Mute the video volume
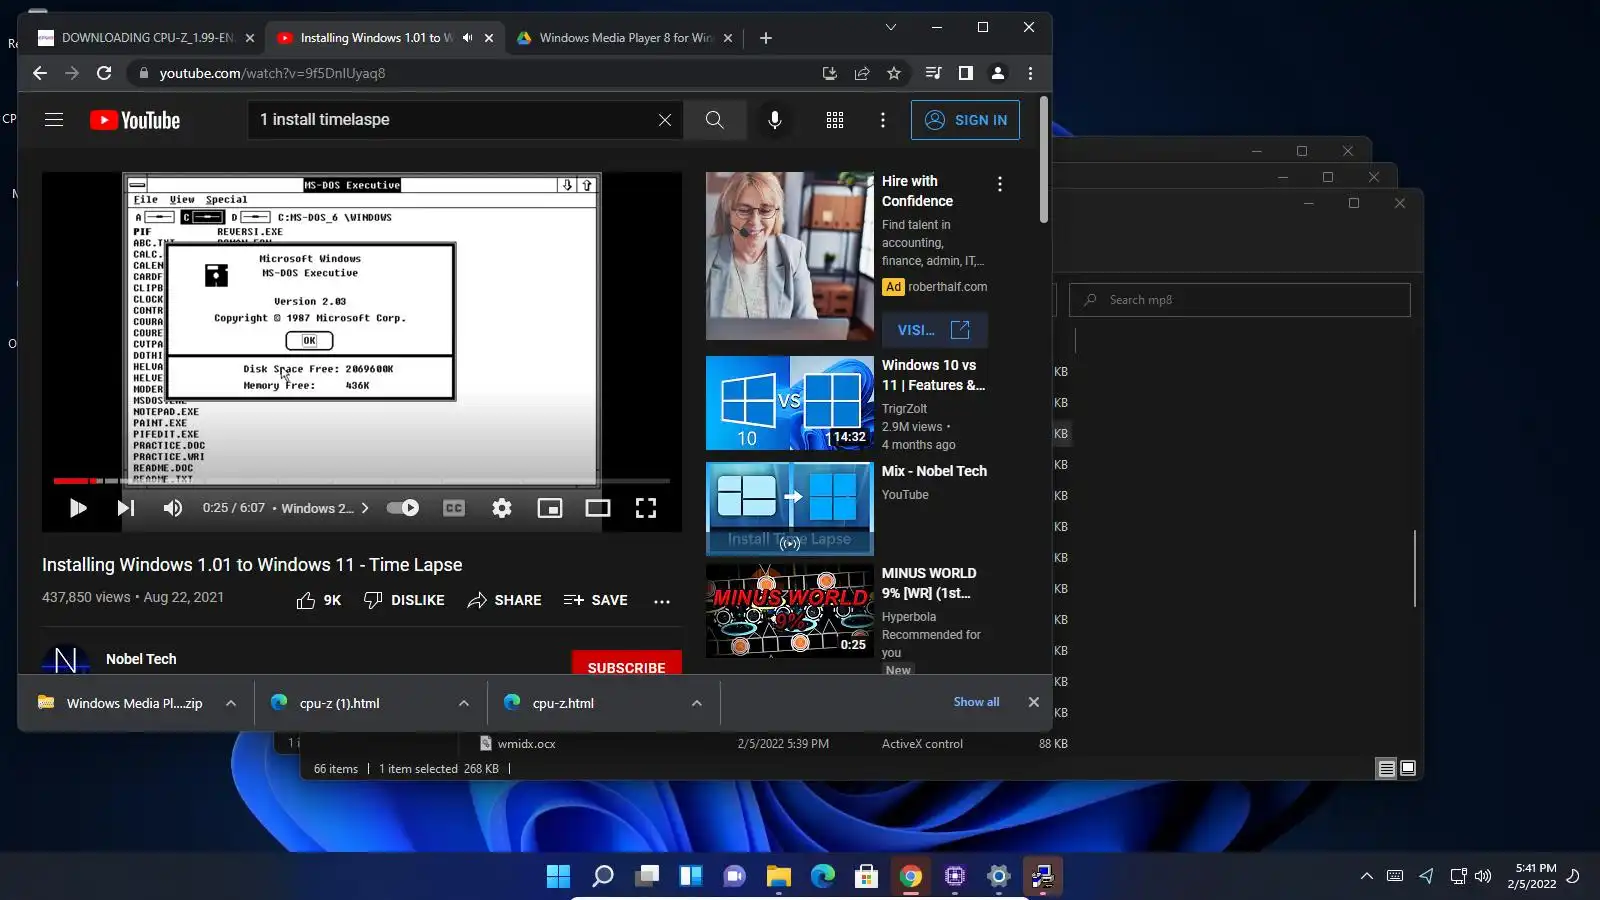 point(173,508)
